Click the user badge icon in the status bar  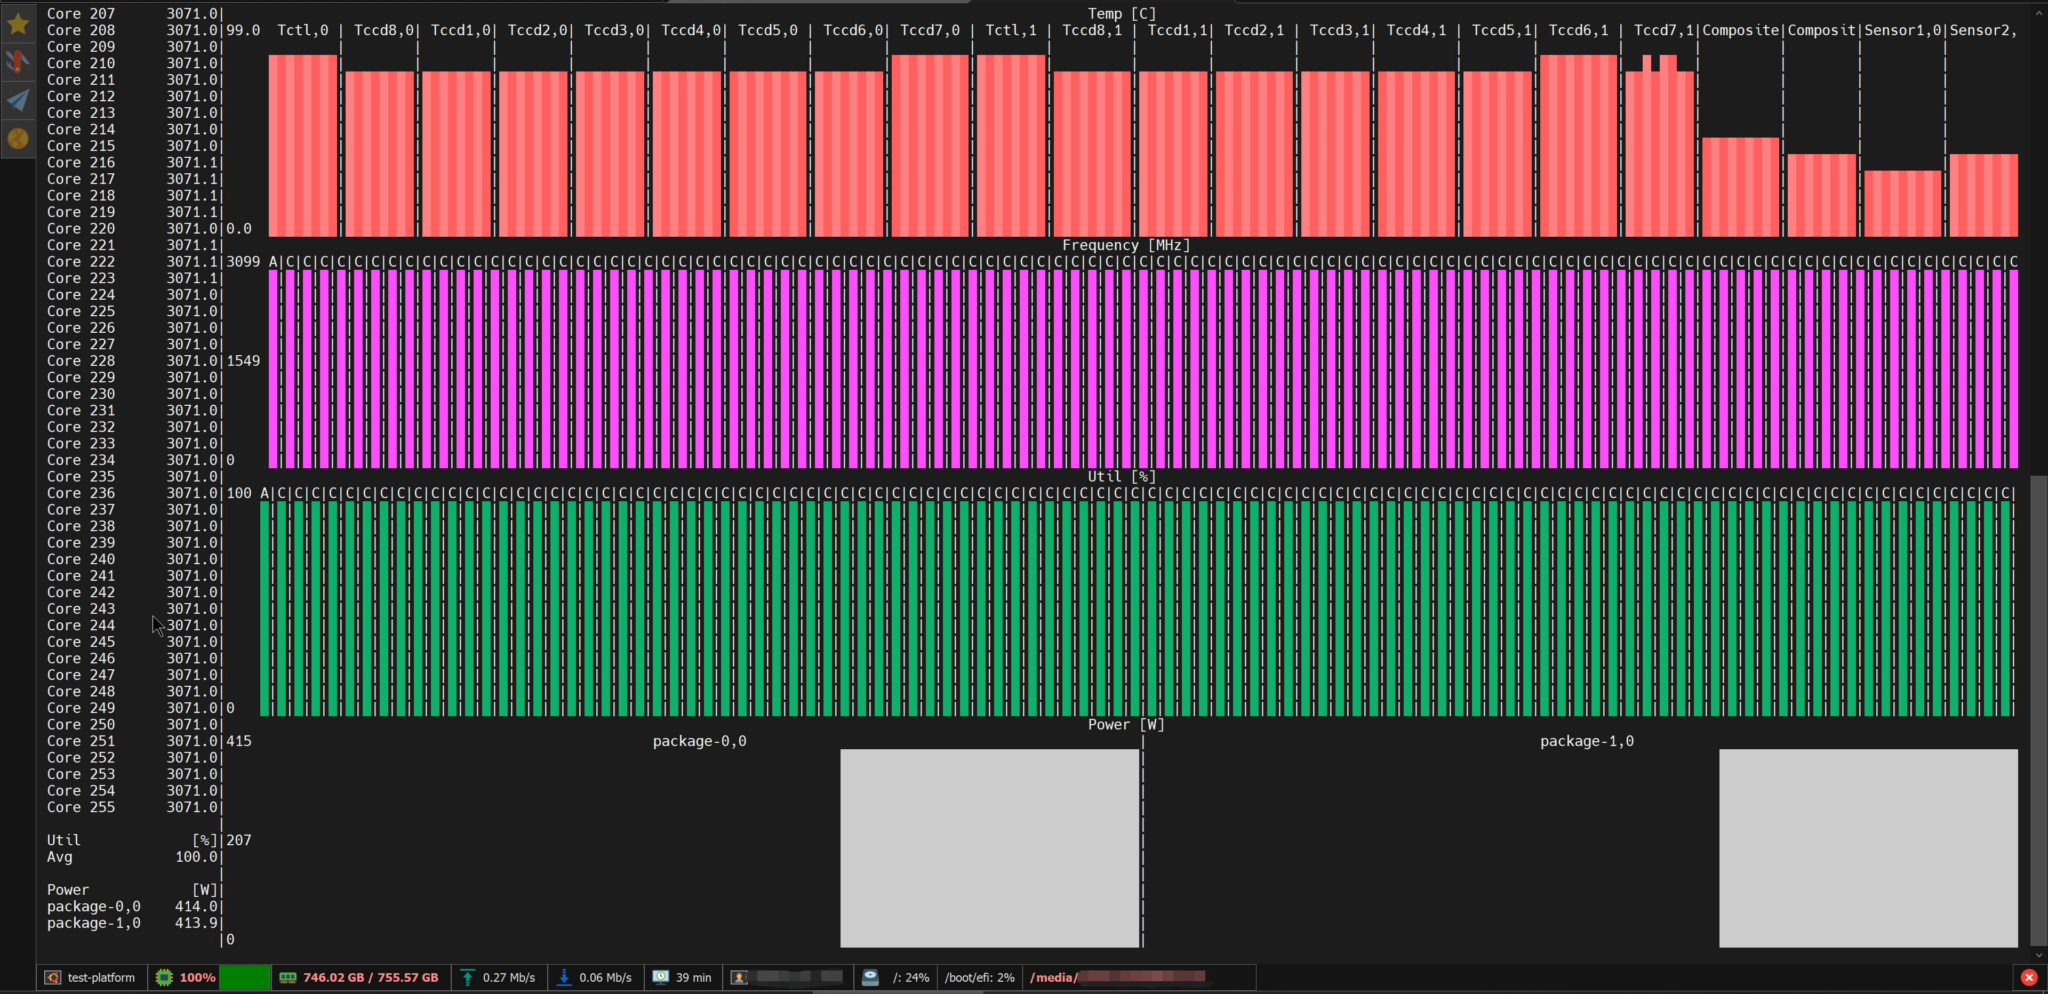point(739,977)
